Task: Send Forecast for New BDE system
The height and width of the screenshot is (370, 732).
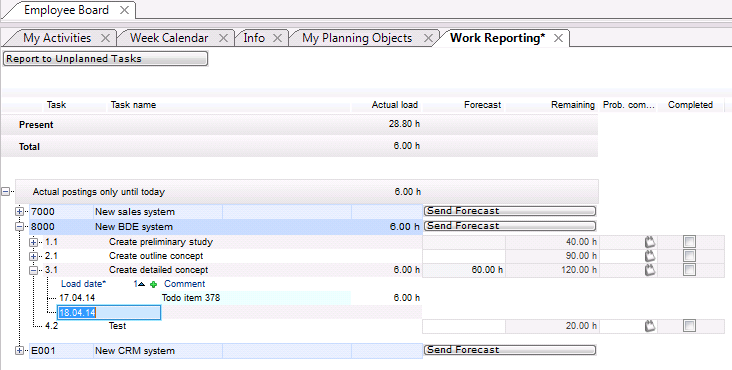Action: (x=510, y=226)
